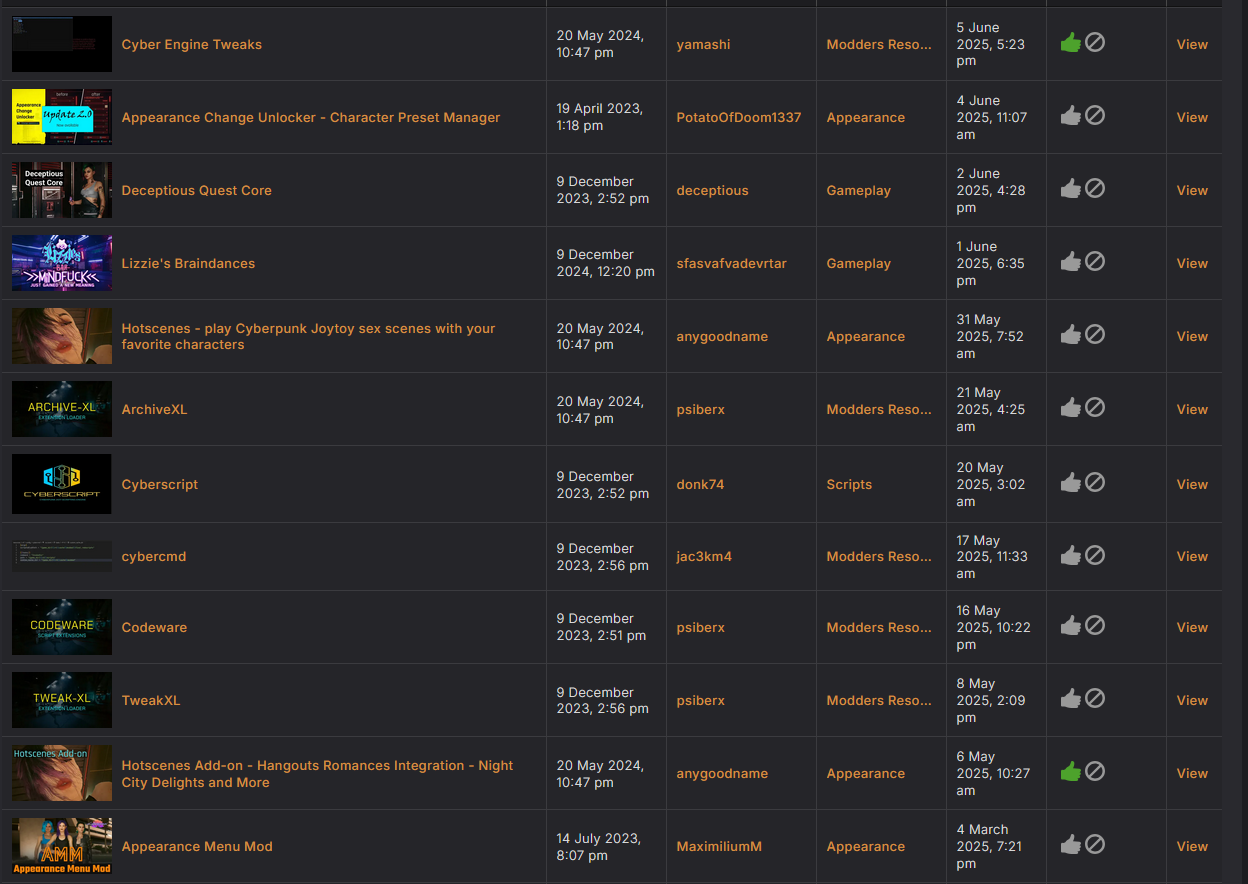
Task: Open the Codeware mod title link
Action: pyautogui.click(x=154, y=627)
